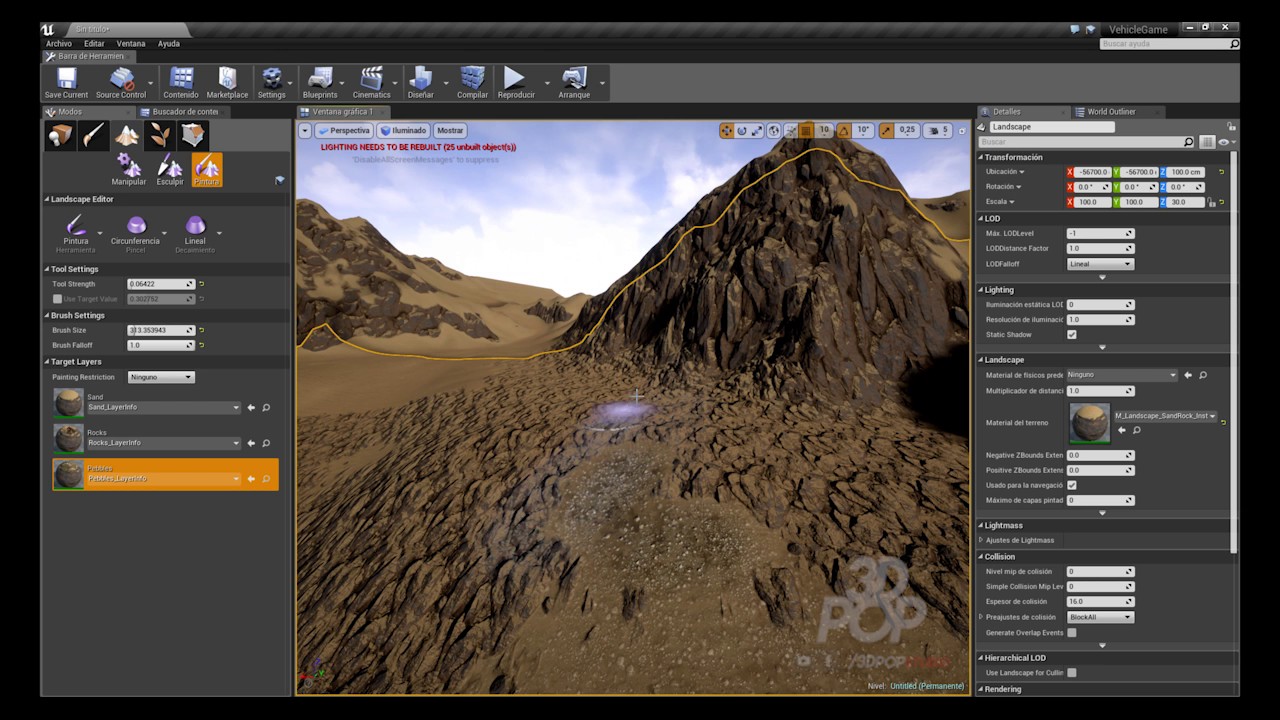The width and height of the screenshot is (1280, 720).
Task: Click the Perspectiva viewport button
Action: tap(344, 130)
